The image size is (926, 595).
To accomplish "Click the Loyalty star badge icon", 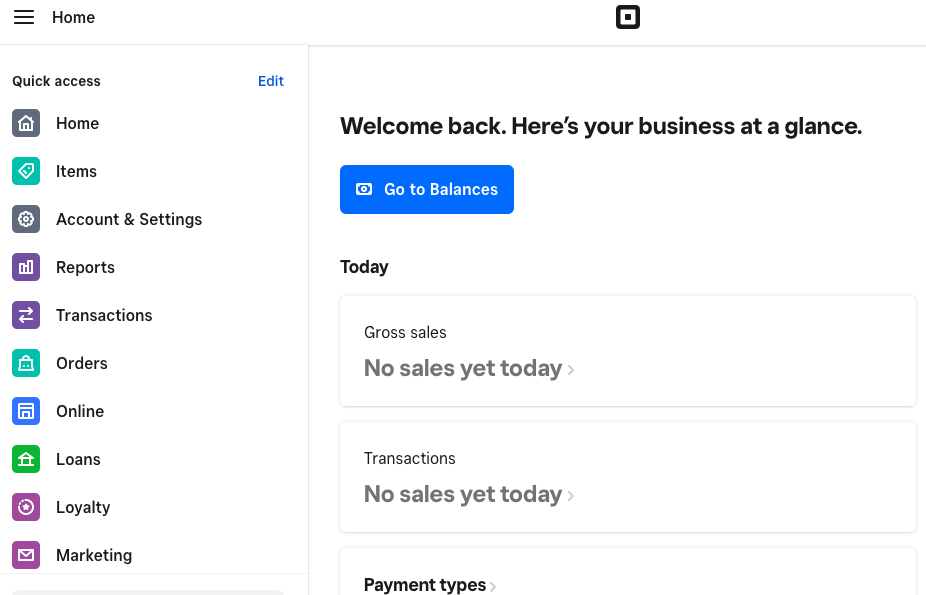I will (26, 507).
